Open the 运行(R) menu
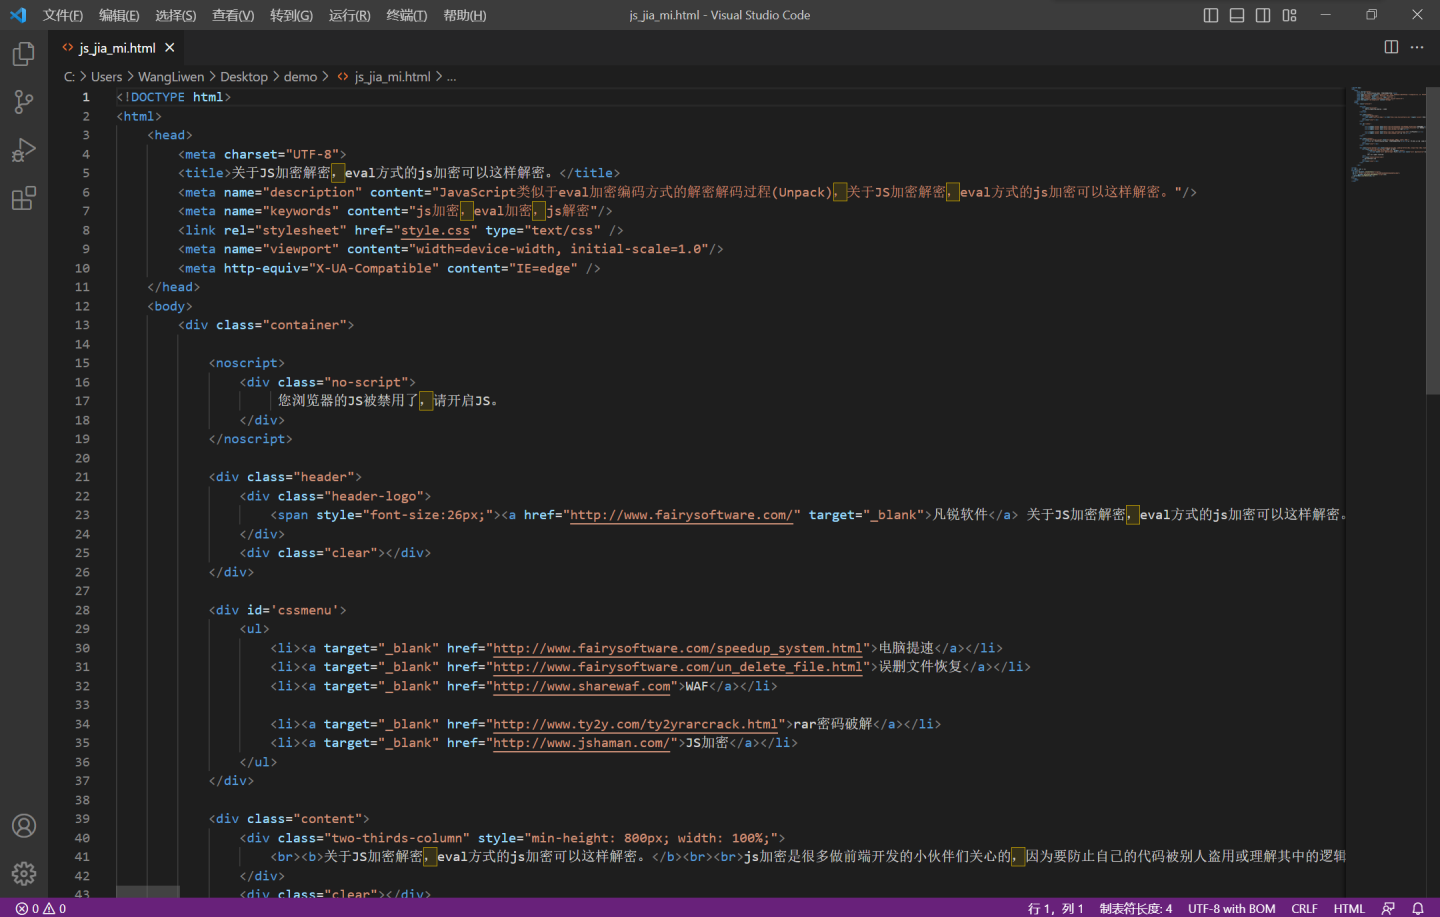Screen dimensions: 1440x917 [349, 15]
